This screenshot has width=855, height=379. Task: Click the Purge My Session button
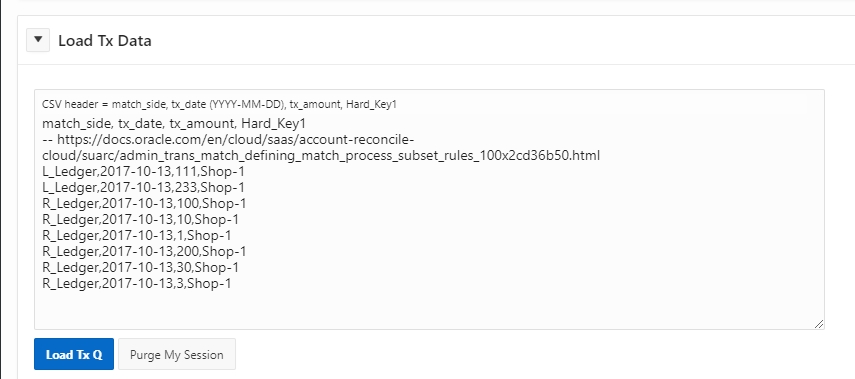pyautogui.click(x=177, y=354)
